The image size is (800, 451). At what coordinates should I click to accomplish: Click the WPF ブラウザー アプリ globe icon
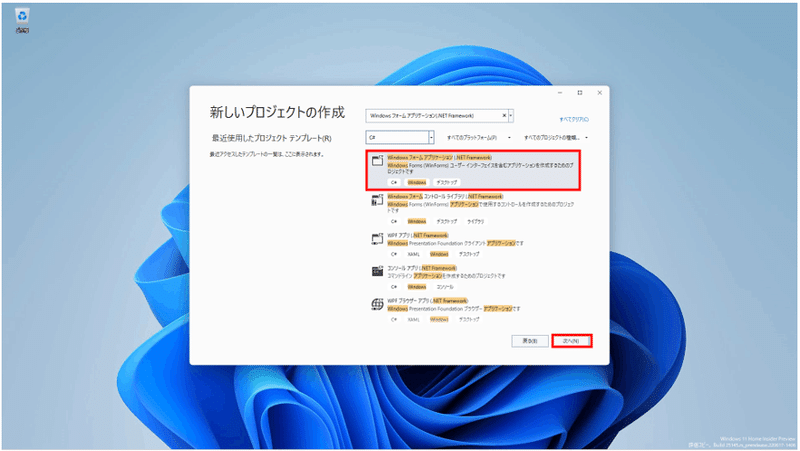point(377,305)
